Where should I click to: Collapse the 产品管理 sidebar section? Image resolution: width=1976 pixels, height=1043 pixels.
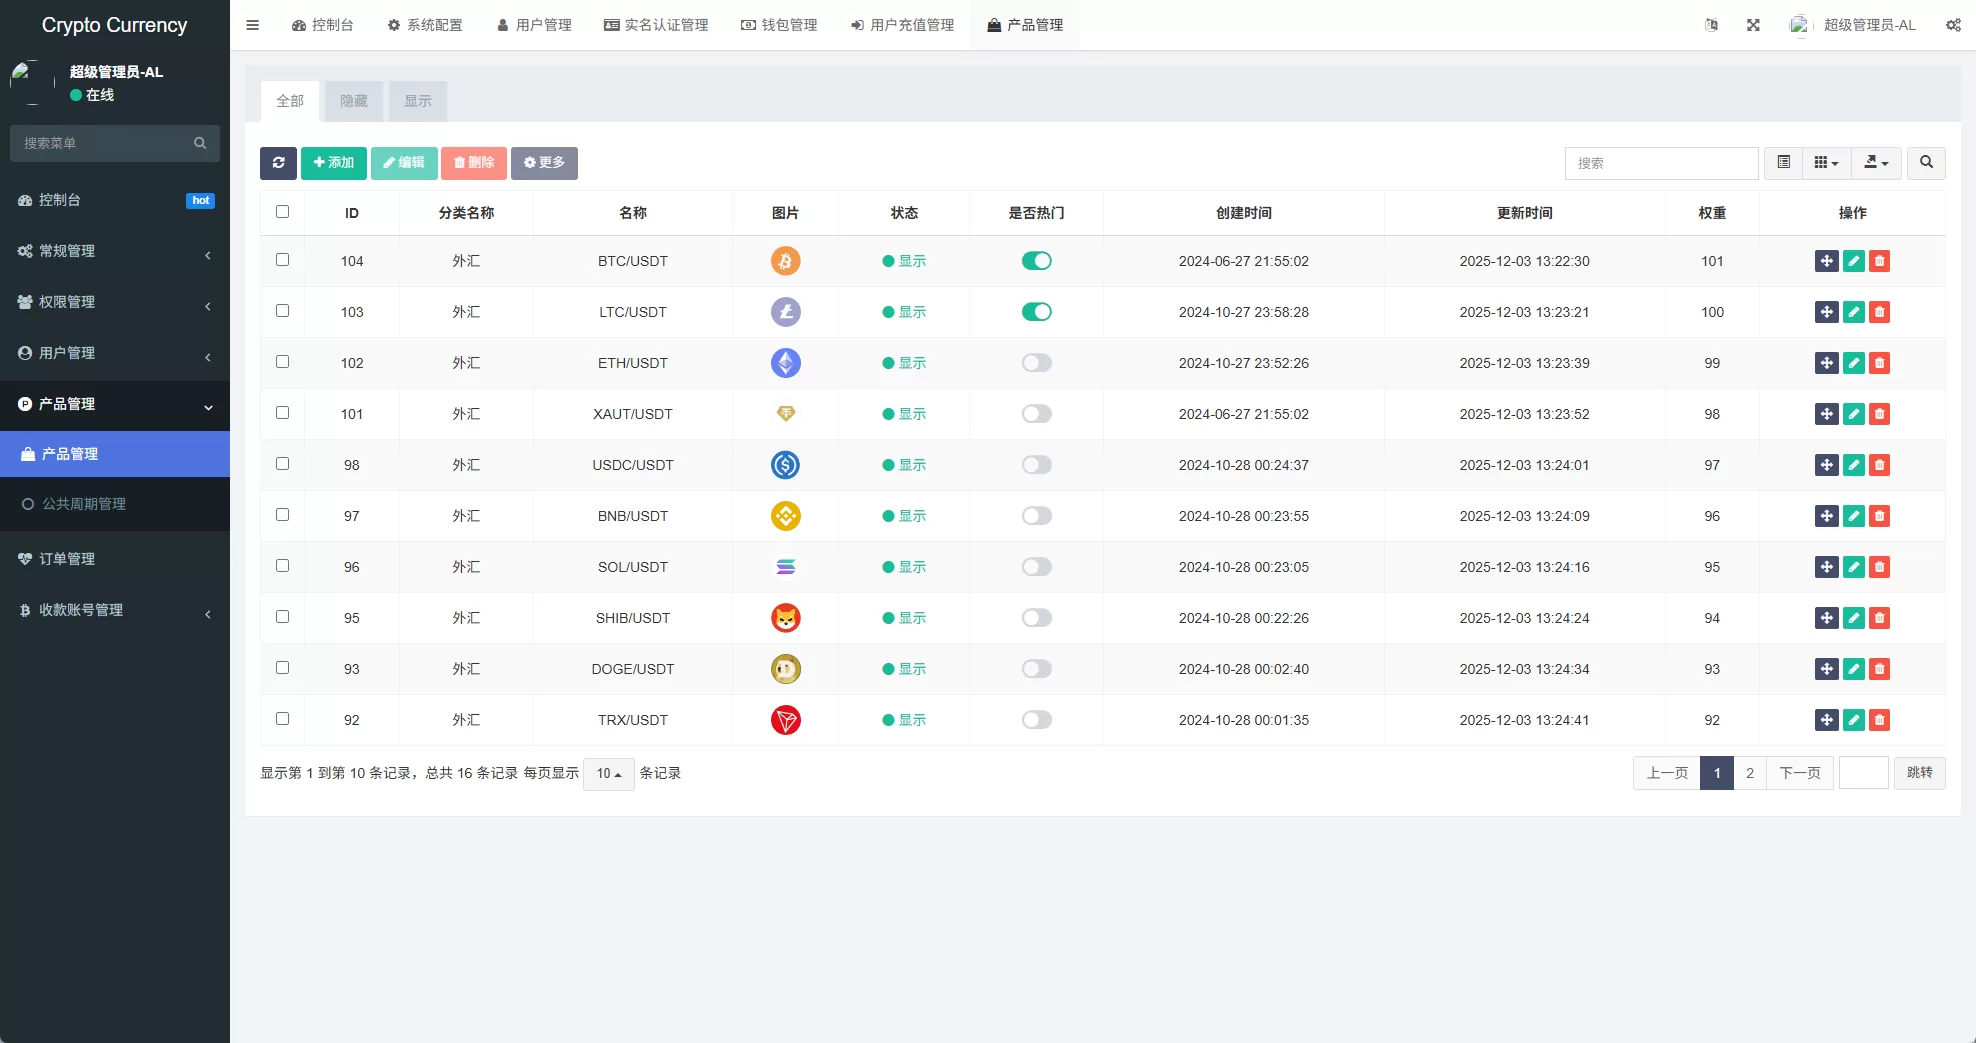115,404
